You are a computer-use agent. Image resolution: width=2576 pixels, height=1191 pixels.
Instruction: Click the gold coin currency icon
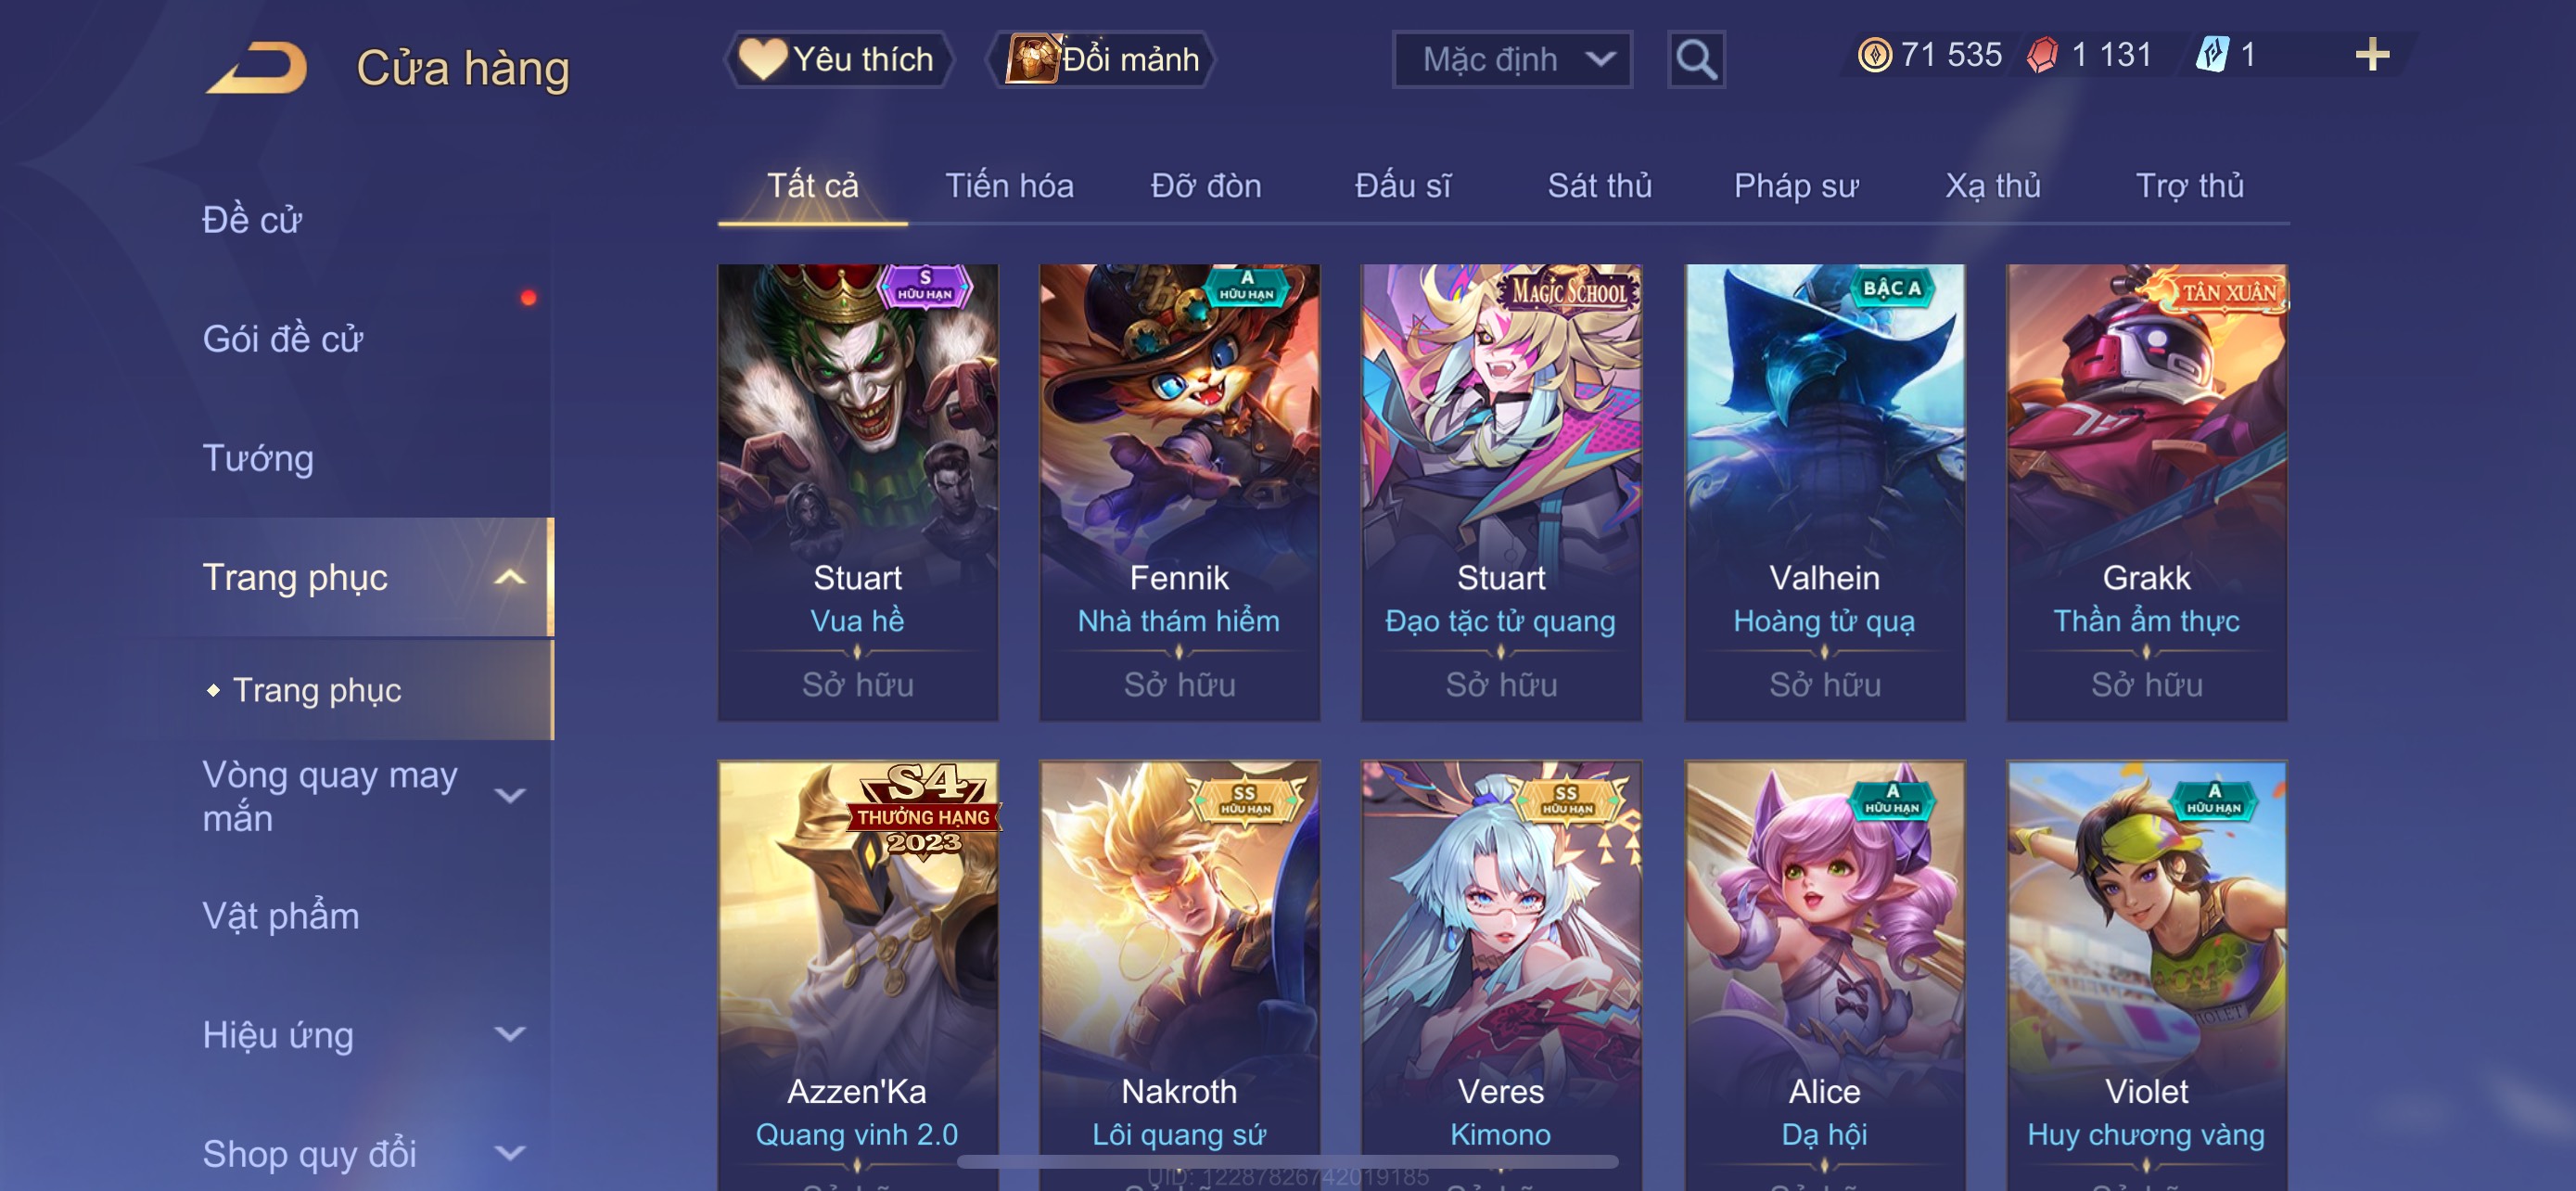[1874, 55]
